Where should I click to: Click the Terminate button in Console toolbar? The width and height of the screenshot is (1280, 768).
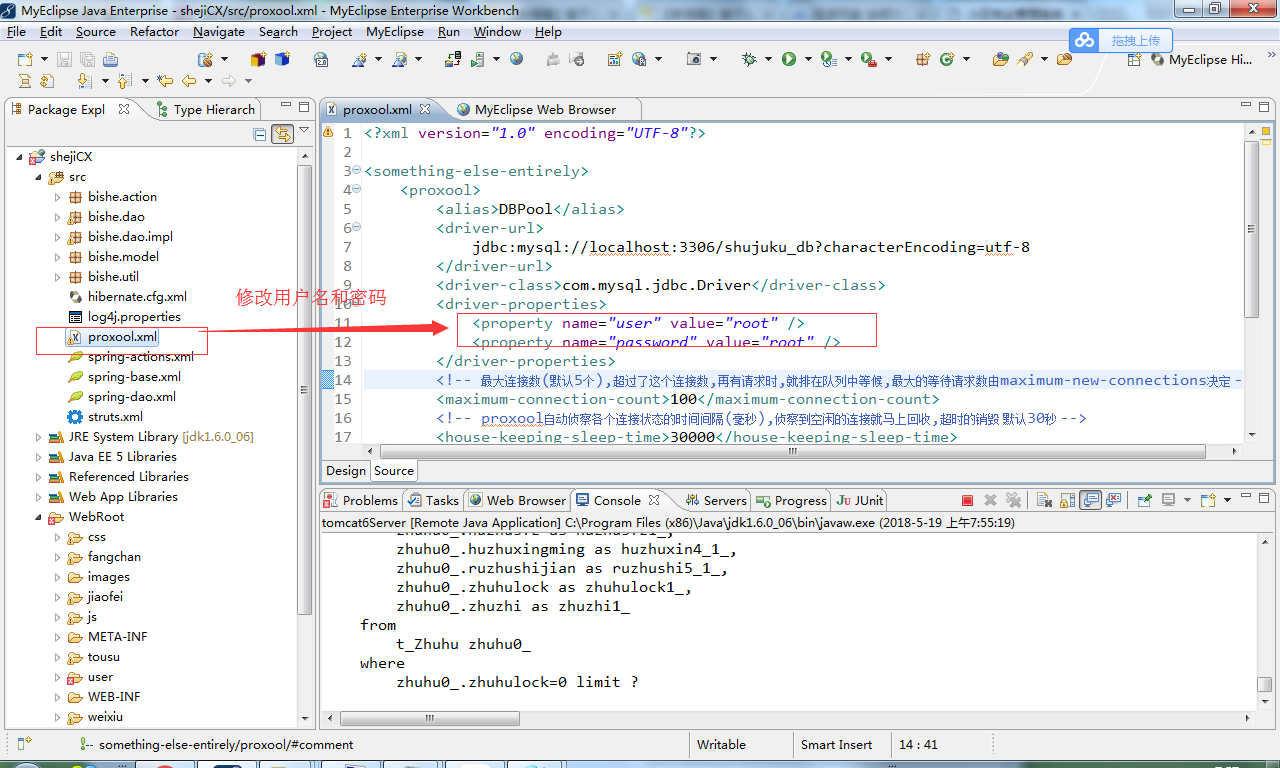coord(968,499)
